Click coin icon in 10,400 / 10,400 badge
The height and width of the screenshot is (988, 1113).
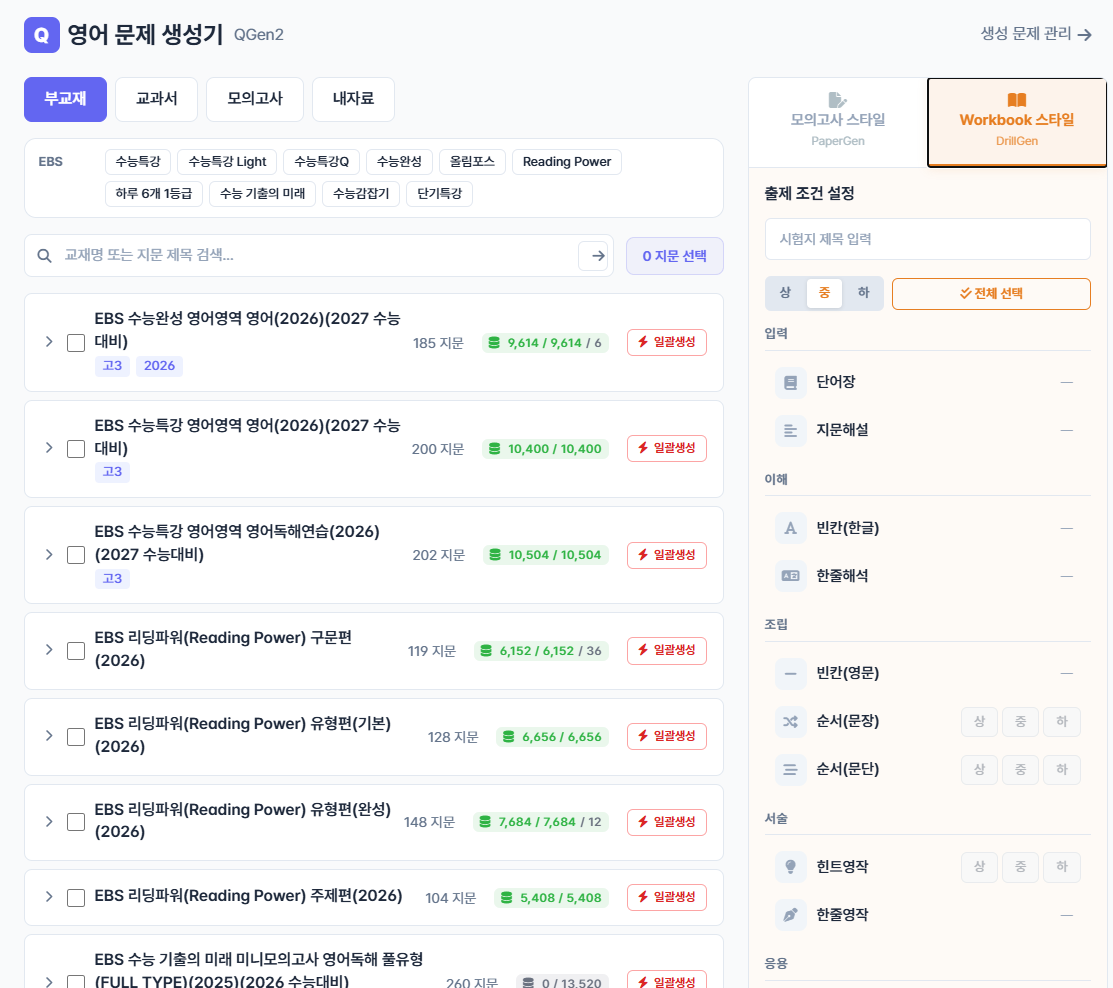pyautogui.click(x=495, y=449)
